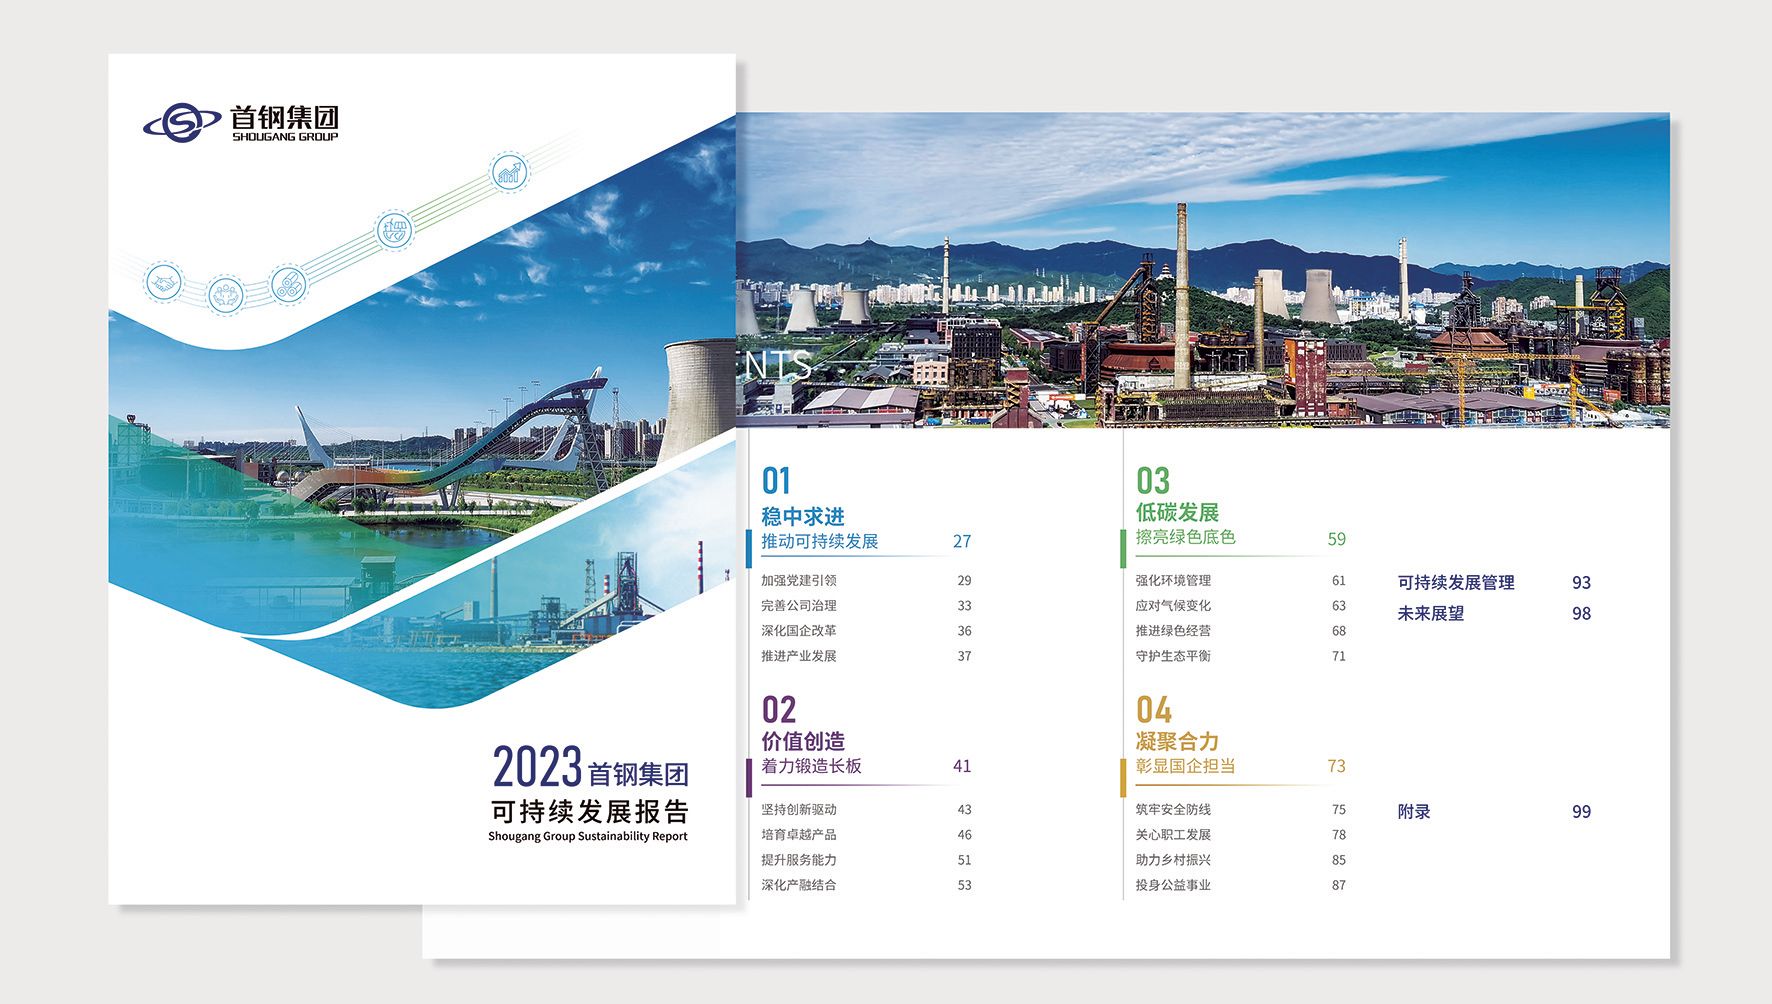Click the 彰显国企担当 subtitle line
Image resolution: width=1772 pixels, height=1004 pixels.
pyautogui.click(x=1185, y=766)
